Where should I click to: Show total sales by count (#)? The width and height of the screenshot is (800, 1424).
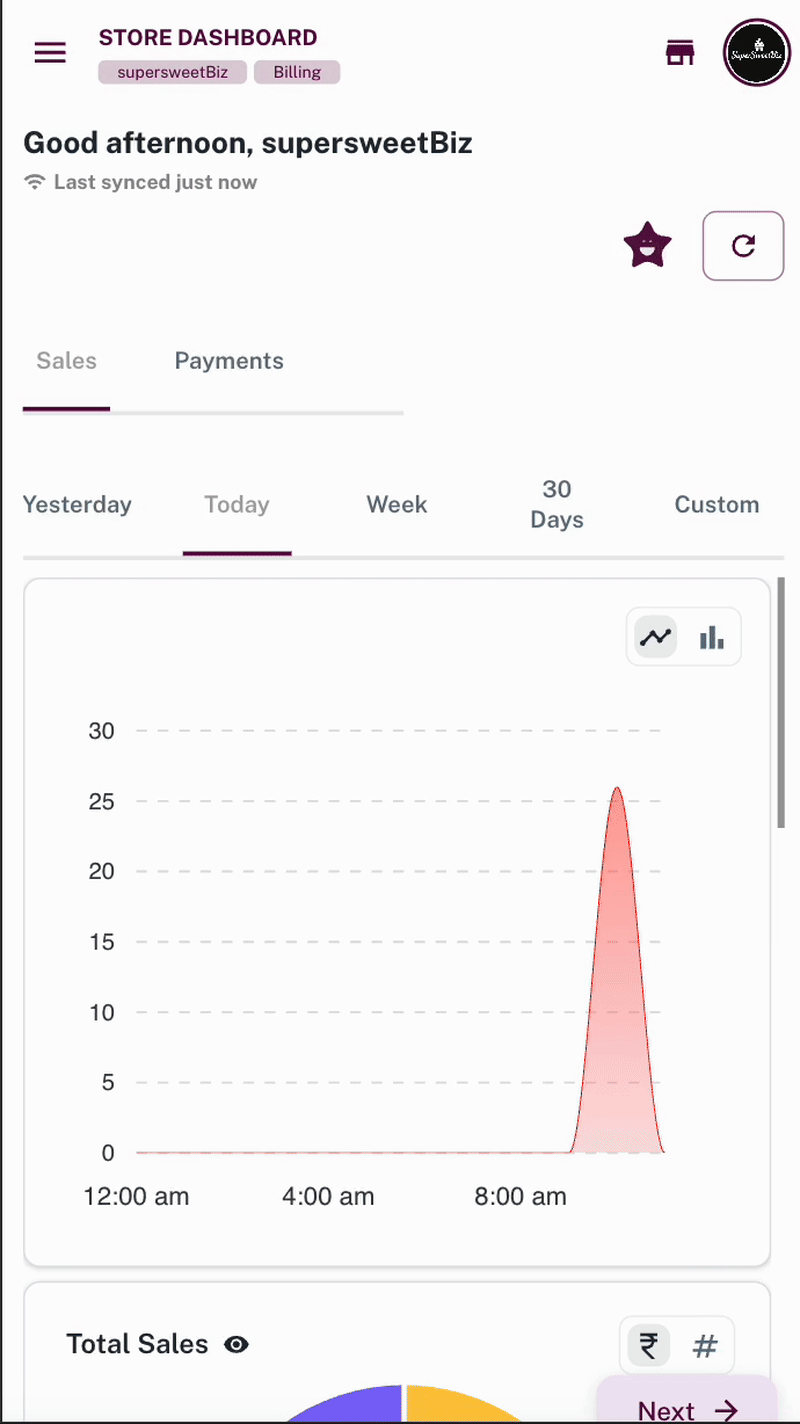coord(705,1346)
